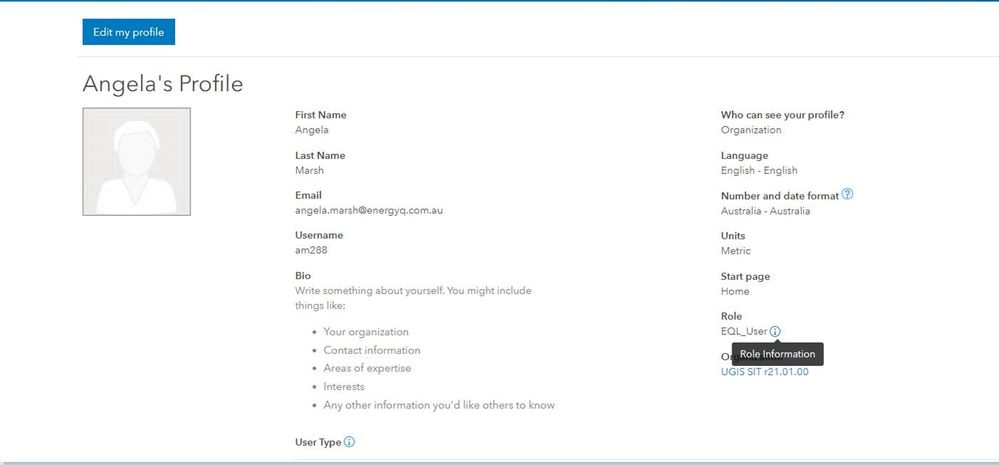Image resolution: width=999 pixels, height=465 pixels.
Task: Click the EQL_User role text
Action: tap(744, 331)
